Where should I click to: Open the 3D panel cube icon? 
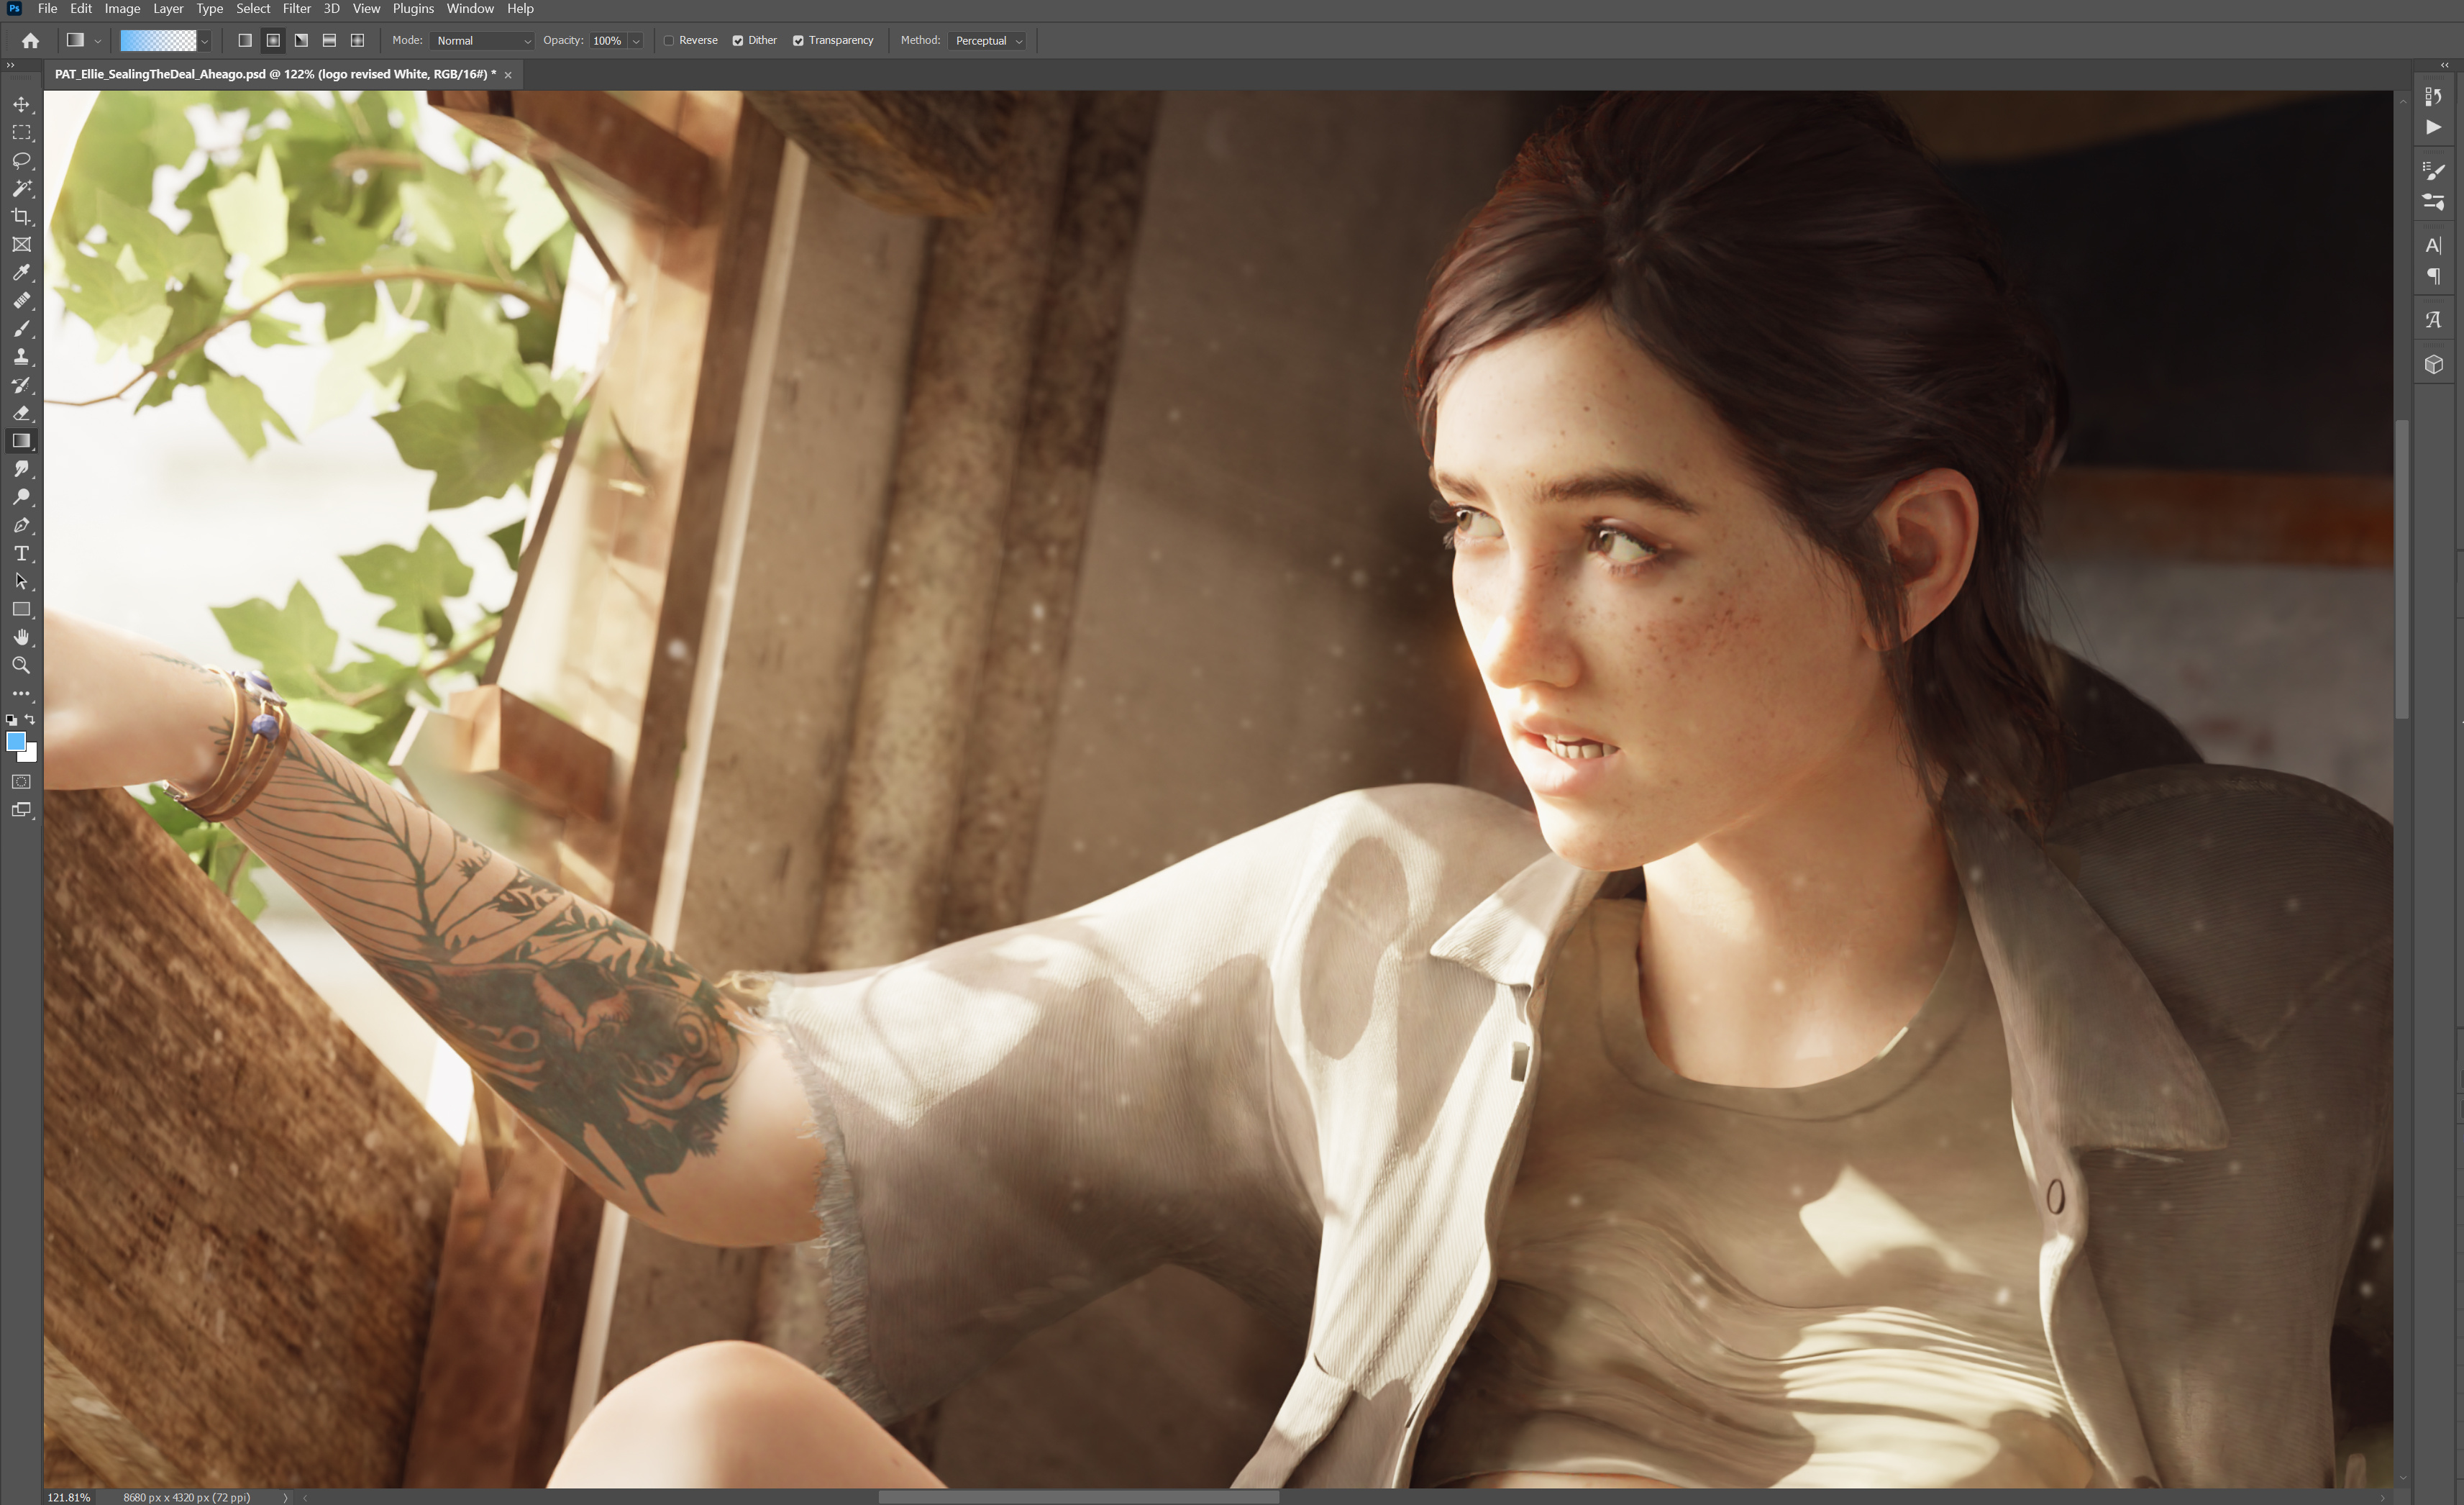tap(2434, 364)
